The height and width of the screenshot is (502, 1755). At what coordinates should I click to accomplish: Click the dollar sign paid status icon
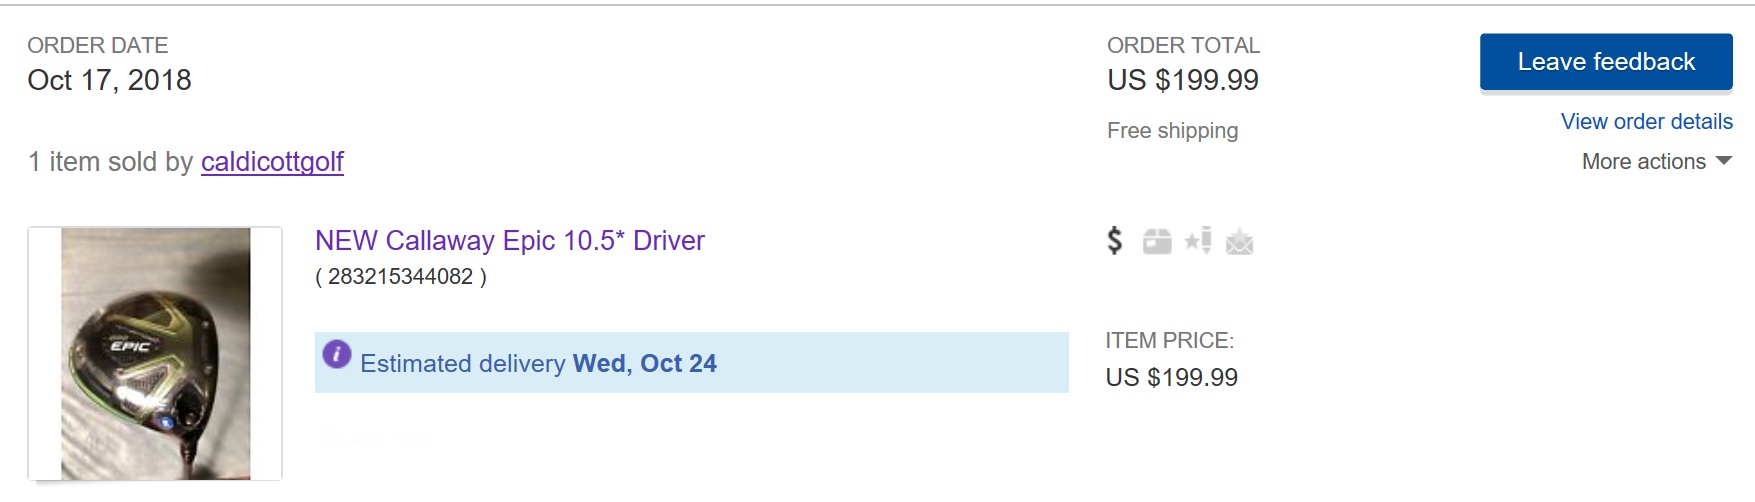point(1115,241)
